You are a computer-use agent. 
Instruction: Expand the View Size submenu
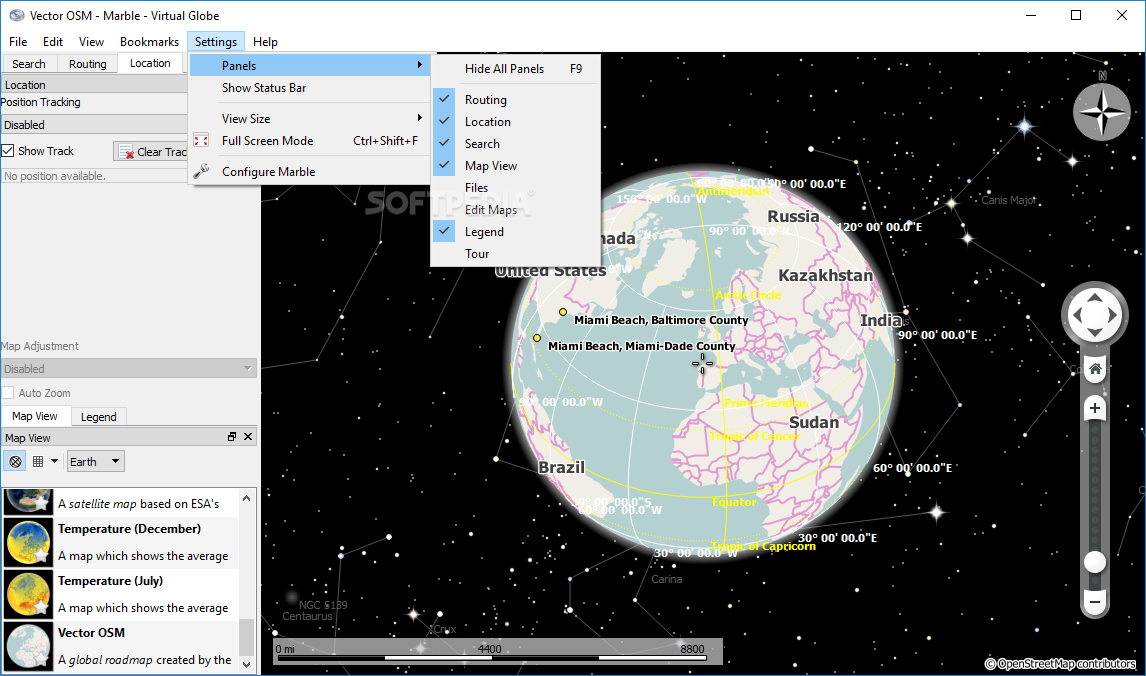[x=312, y=118]
